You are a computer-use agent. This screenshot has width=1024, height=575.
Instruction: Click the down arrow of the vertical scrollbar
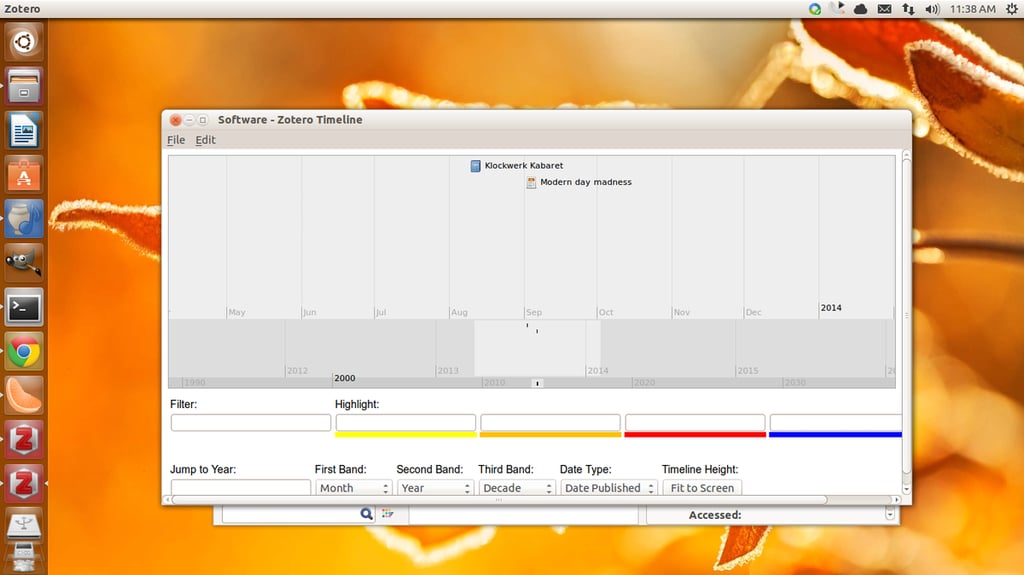click(x=906, y=489)
